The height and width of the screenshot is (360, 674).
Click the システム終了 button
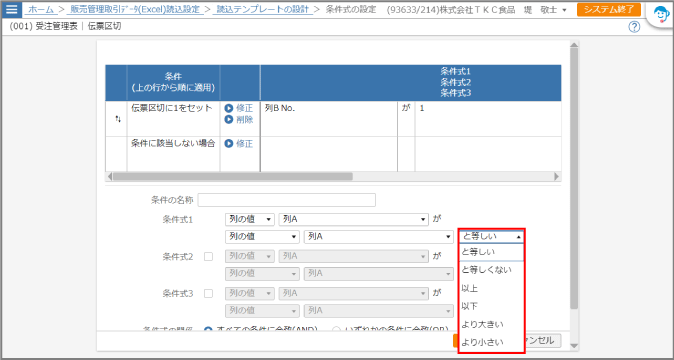609,9
